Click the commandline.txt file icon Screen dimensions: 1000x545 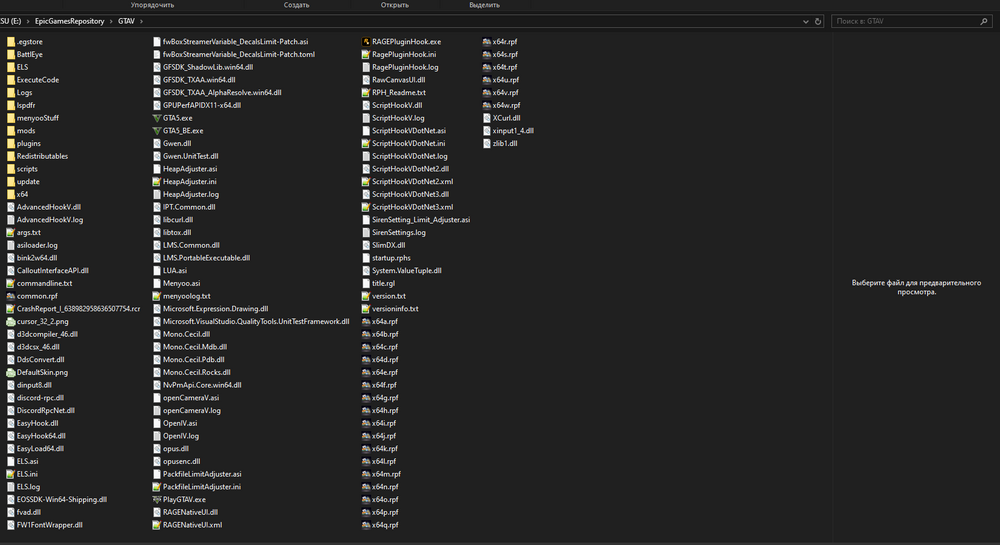[x=11, y=284]
